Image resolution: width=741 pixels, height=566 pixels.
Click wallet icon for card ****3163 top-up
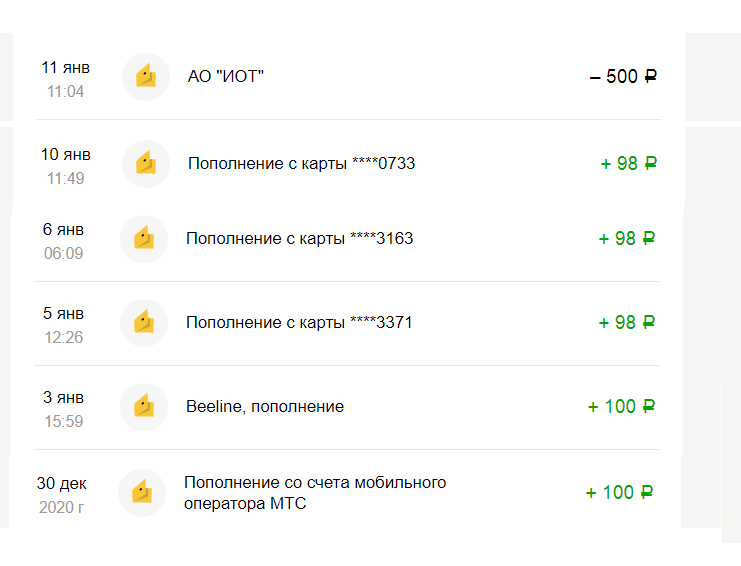(144, 239)
